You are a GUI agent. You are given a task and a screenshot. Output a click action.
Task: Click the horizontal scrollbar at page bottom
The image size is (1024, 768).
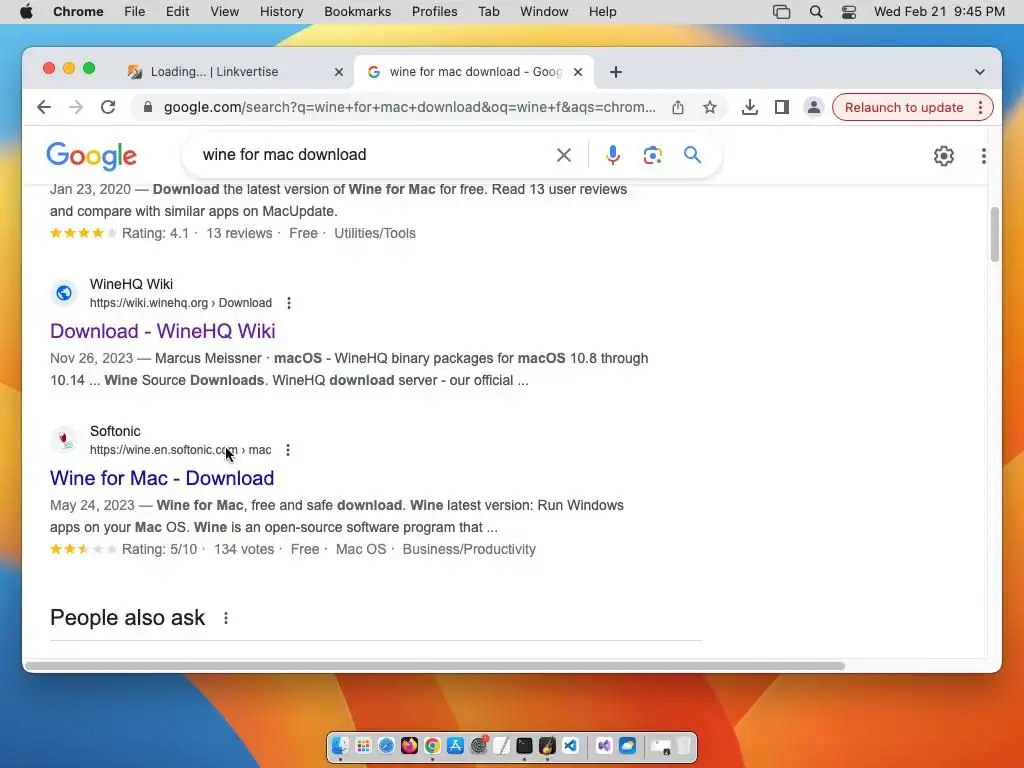(x=435, y=666)
